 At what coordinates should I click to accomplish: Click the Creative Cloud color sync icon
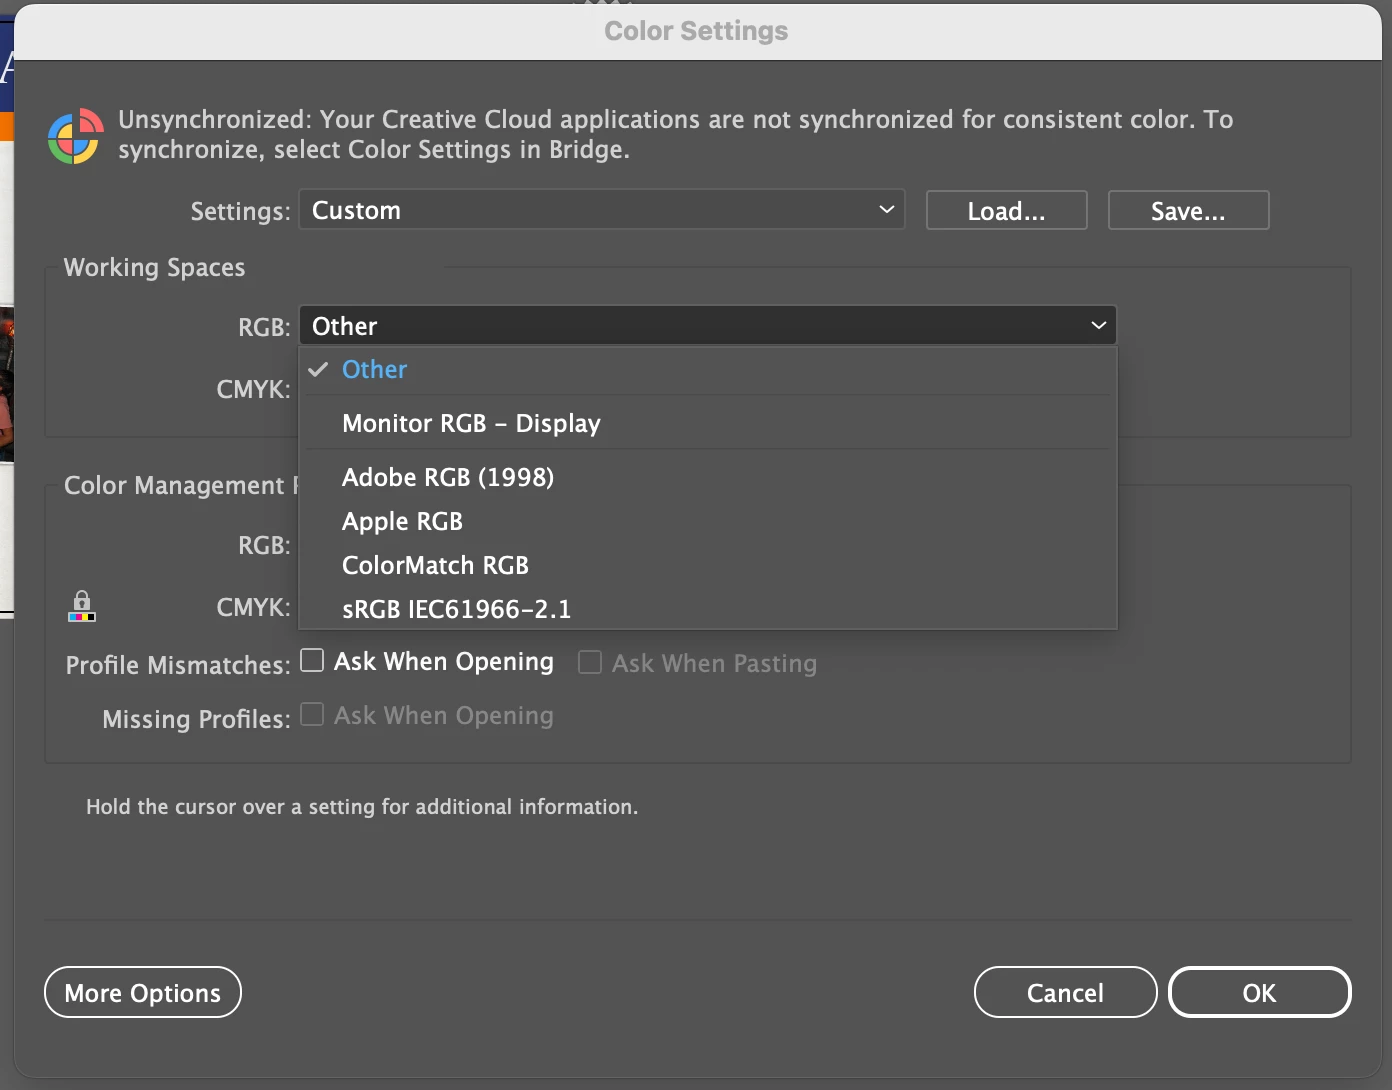click(x=76, y=136)
